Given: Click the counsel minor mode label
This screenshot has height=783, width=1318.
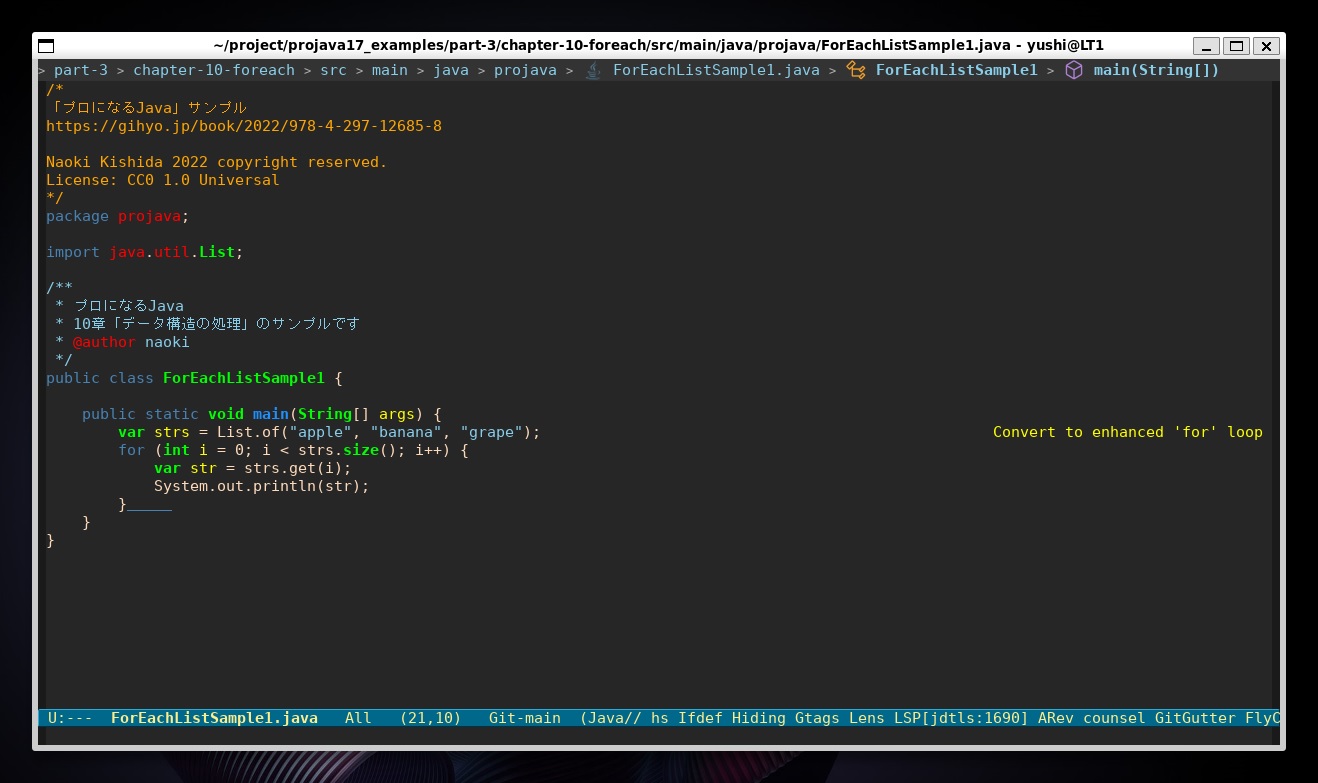Looking at the screenshot, I should 1114,718.
